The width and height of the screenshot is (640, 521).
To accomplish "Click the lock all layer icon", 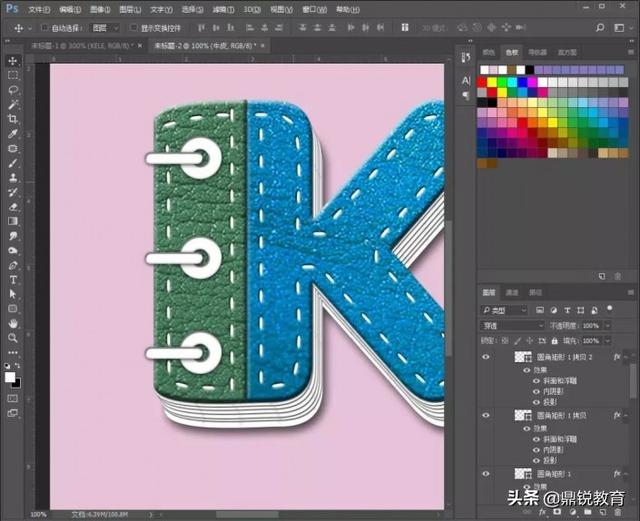I will (x=554, y=341).
